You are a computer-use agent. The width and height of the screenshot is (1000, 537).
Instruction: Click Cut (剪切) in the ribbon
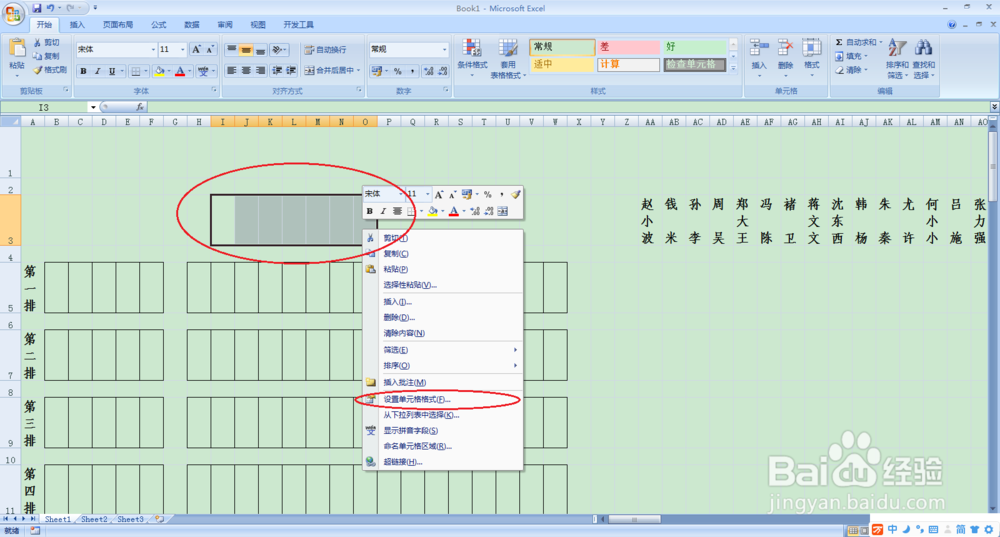[47, 42]
